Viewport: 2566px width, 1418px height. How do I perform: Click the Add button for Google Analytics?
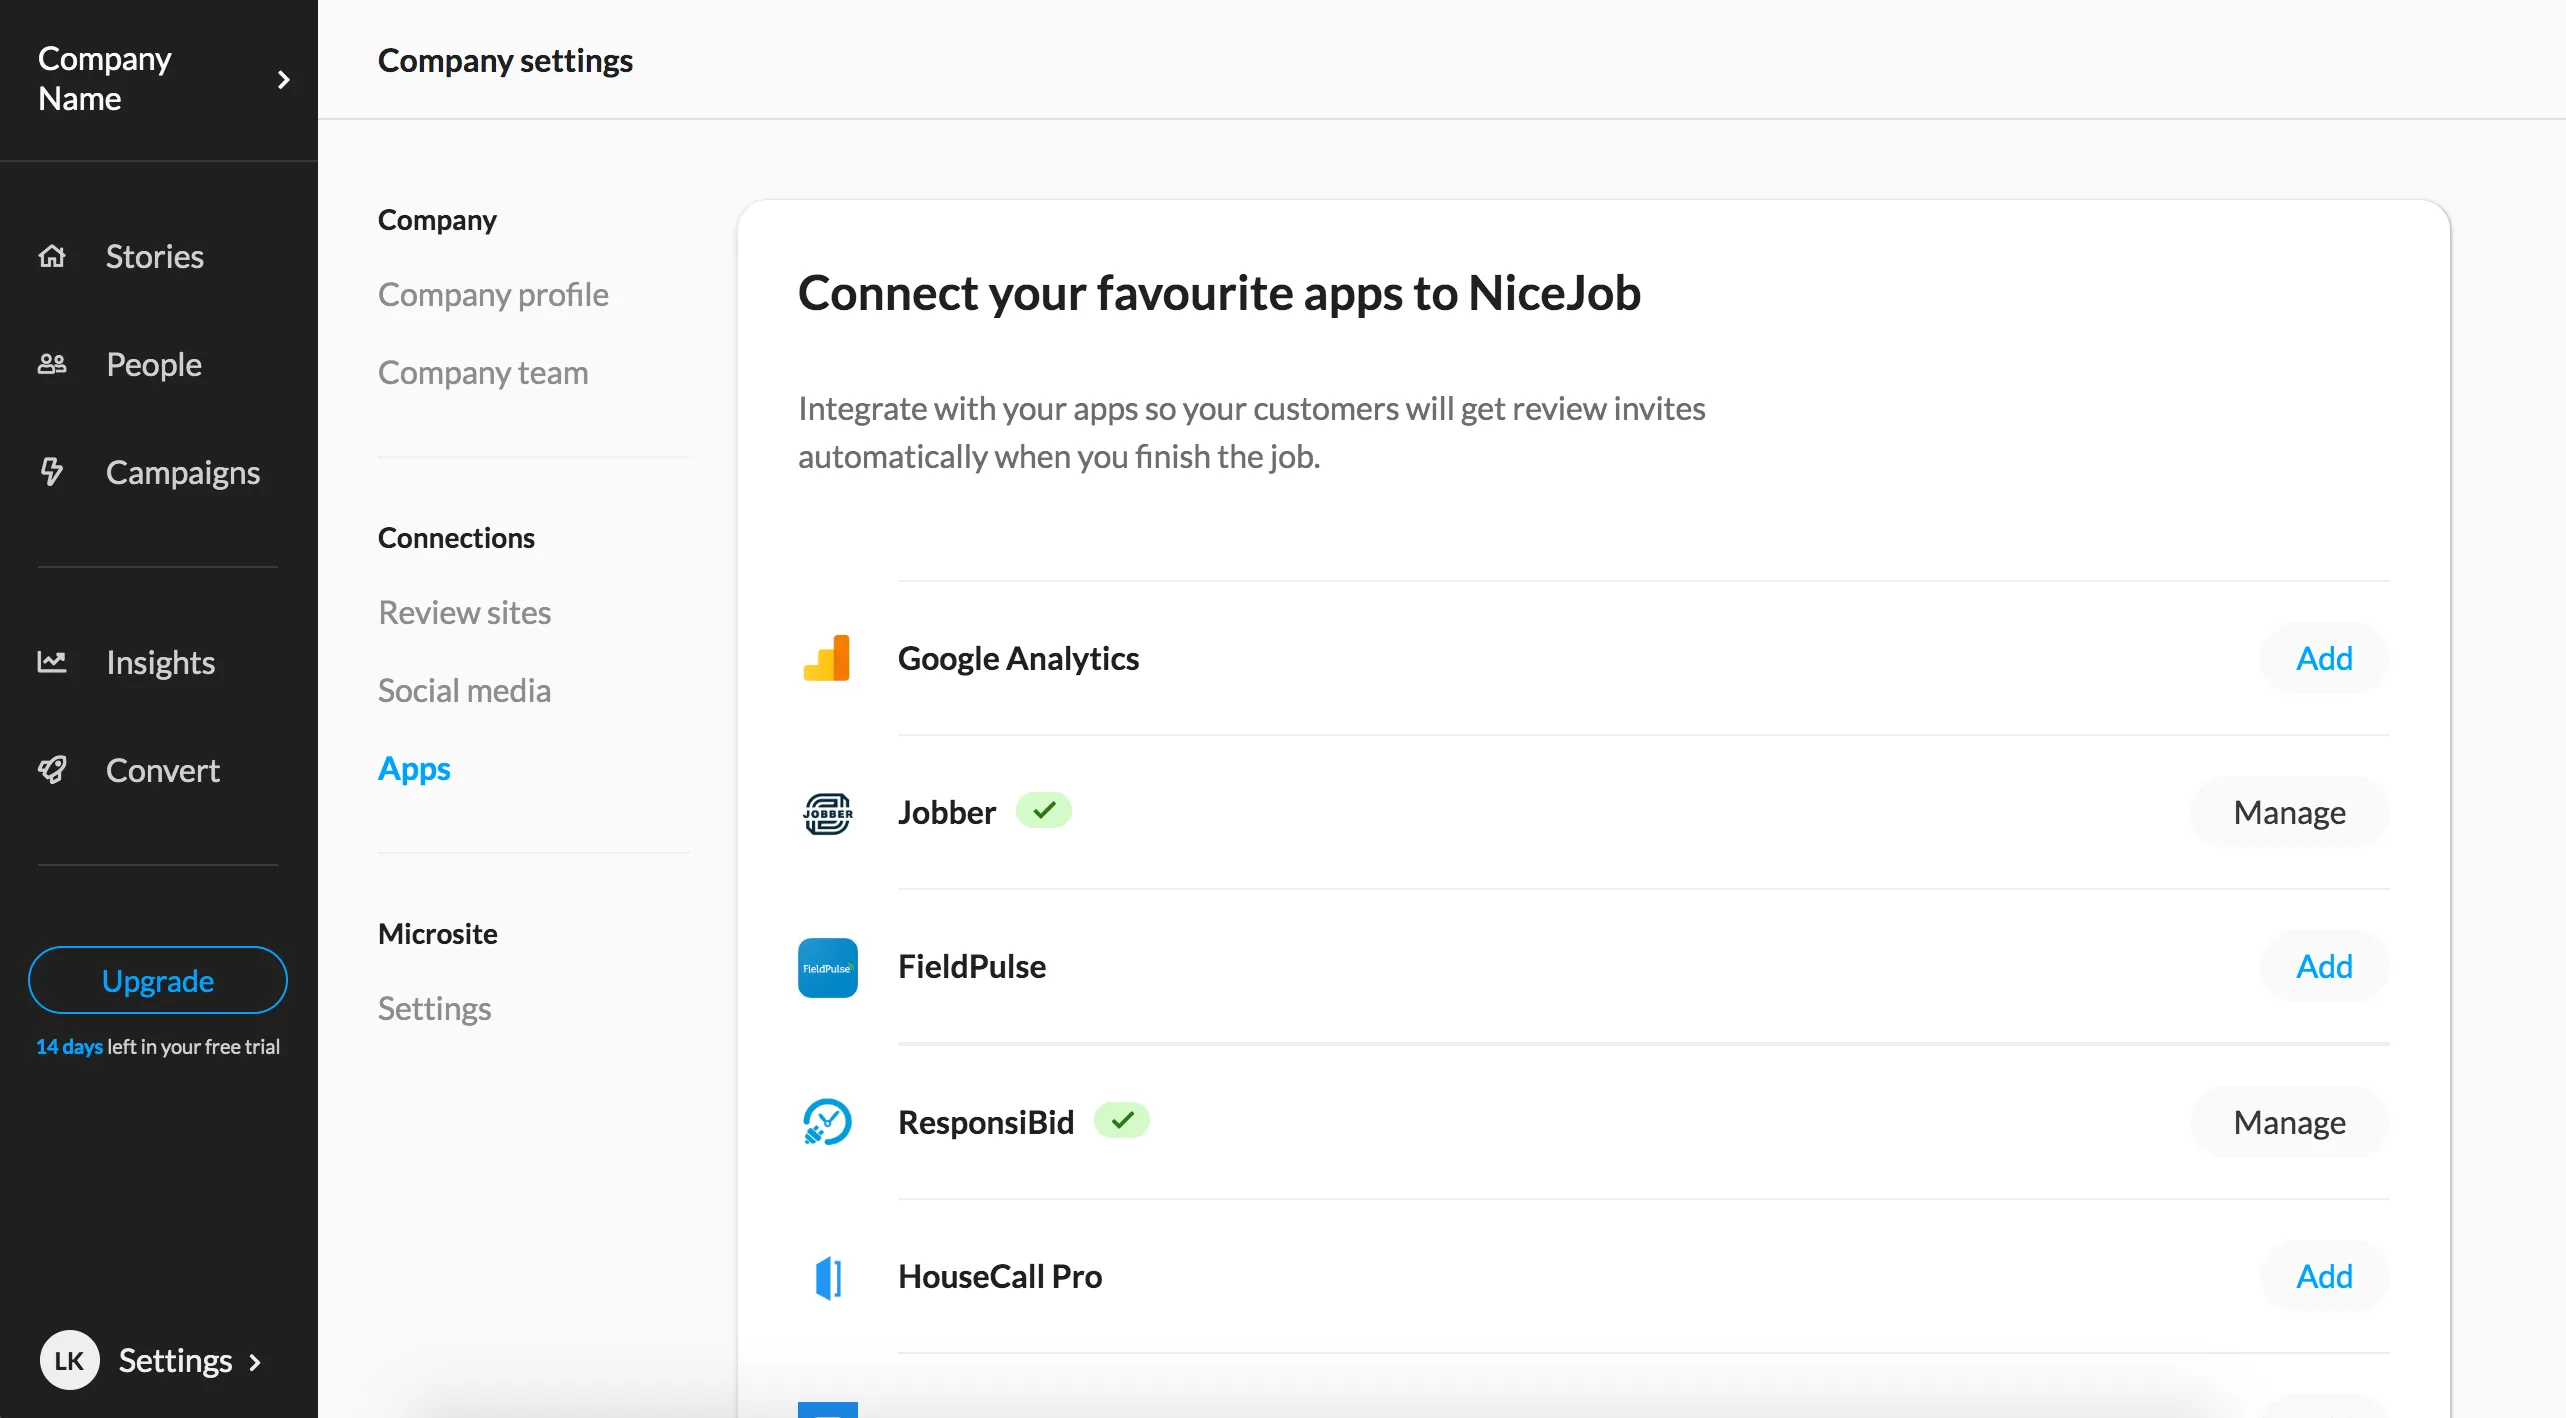point(2325,658)
